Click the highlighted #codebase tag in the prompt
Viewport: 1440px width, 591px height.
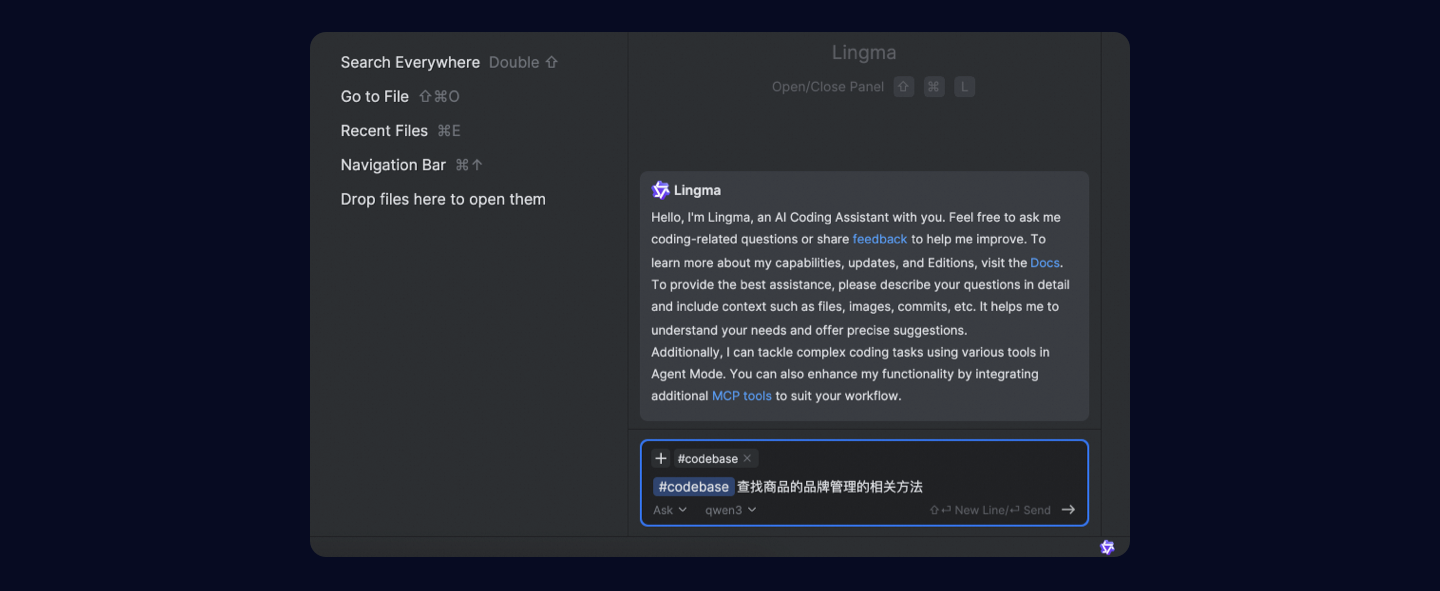pos(694,487)
